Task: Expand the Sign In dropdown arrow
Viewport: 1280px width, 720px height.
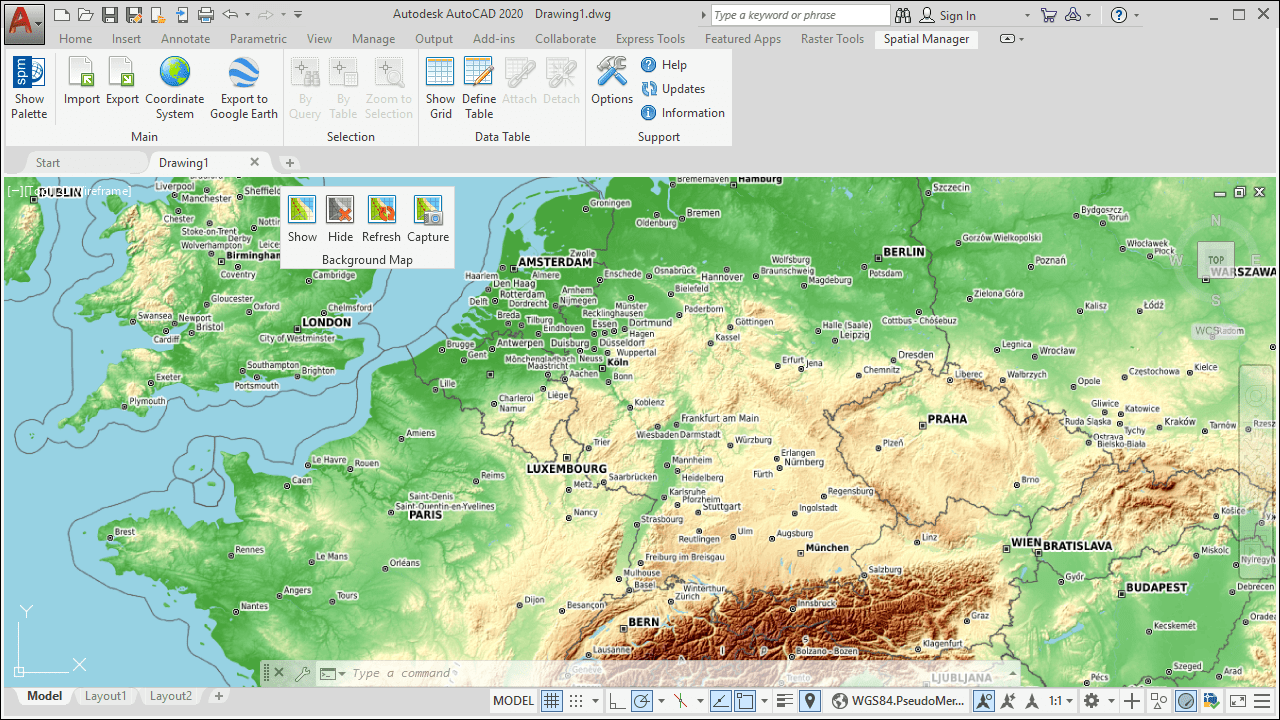Action: pos(1027,15)
